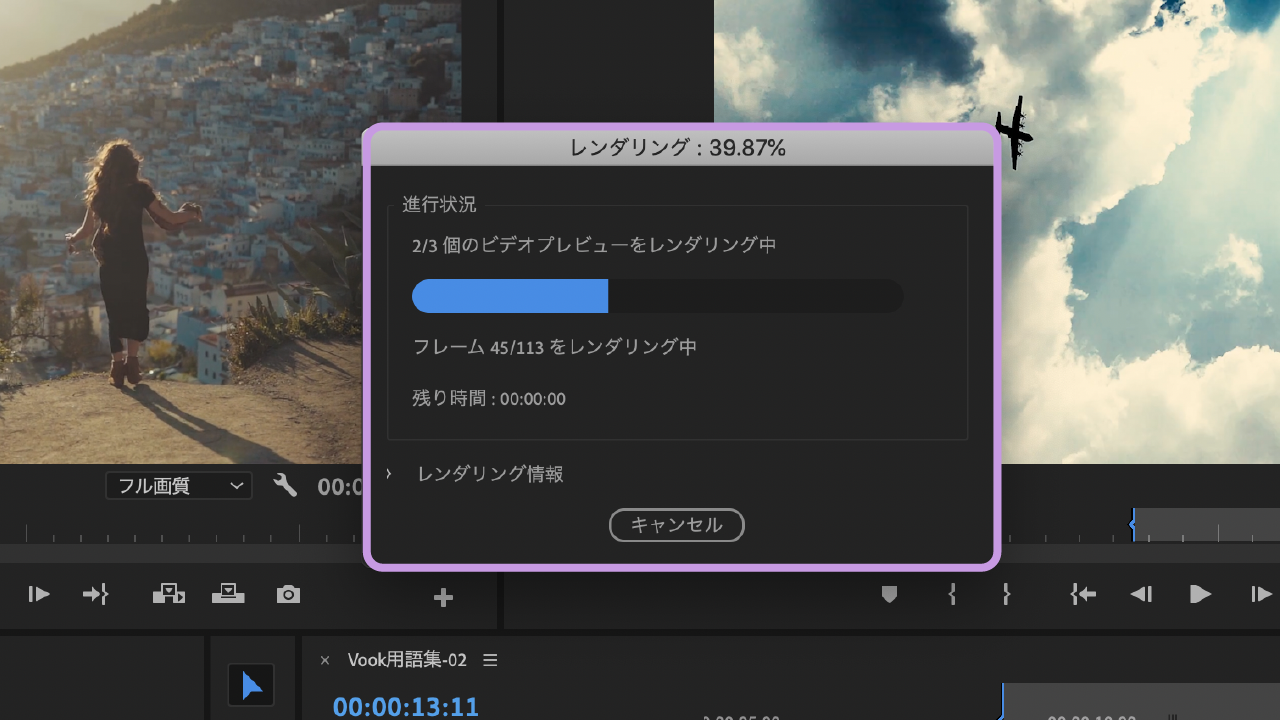Click the 2/3 個のビデオプレビュー status text
Viewport: 1280px width, 720px height.
click(594, 245)
